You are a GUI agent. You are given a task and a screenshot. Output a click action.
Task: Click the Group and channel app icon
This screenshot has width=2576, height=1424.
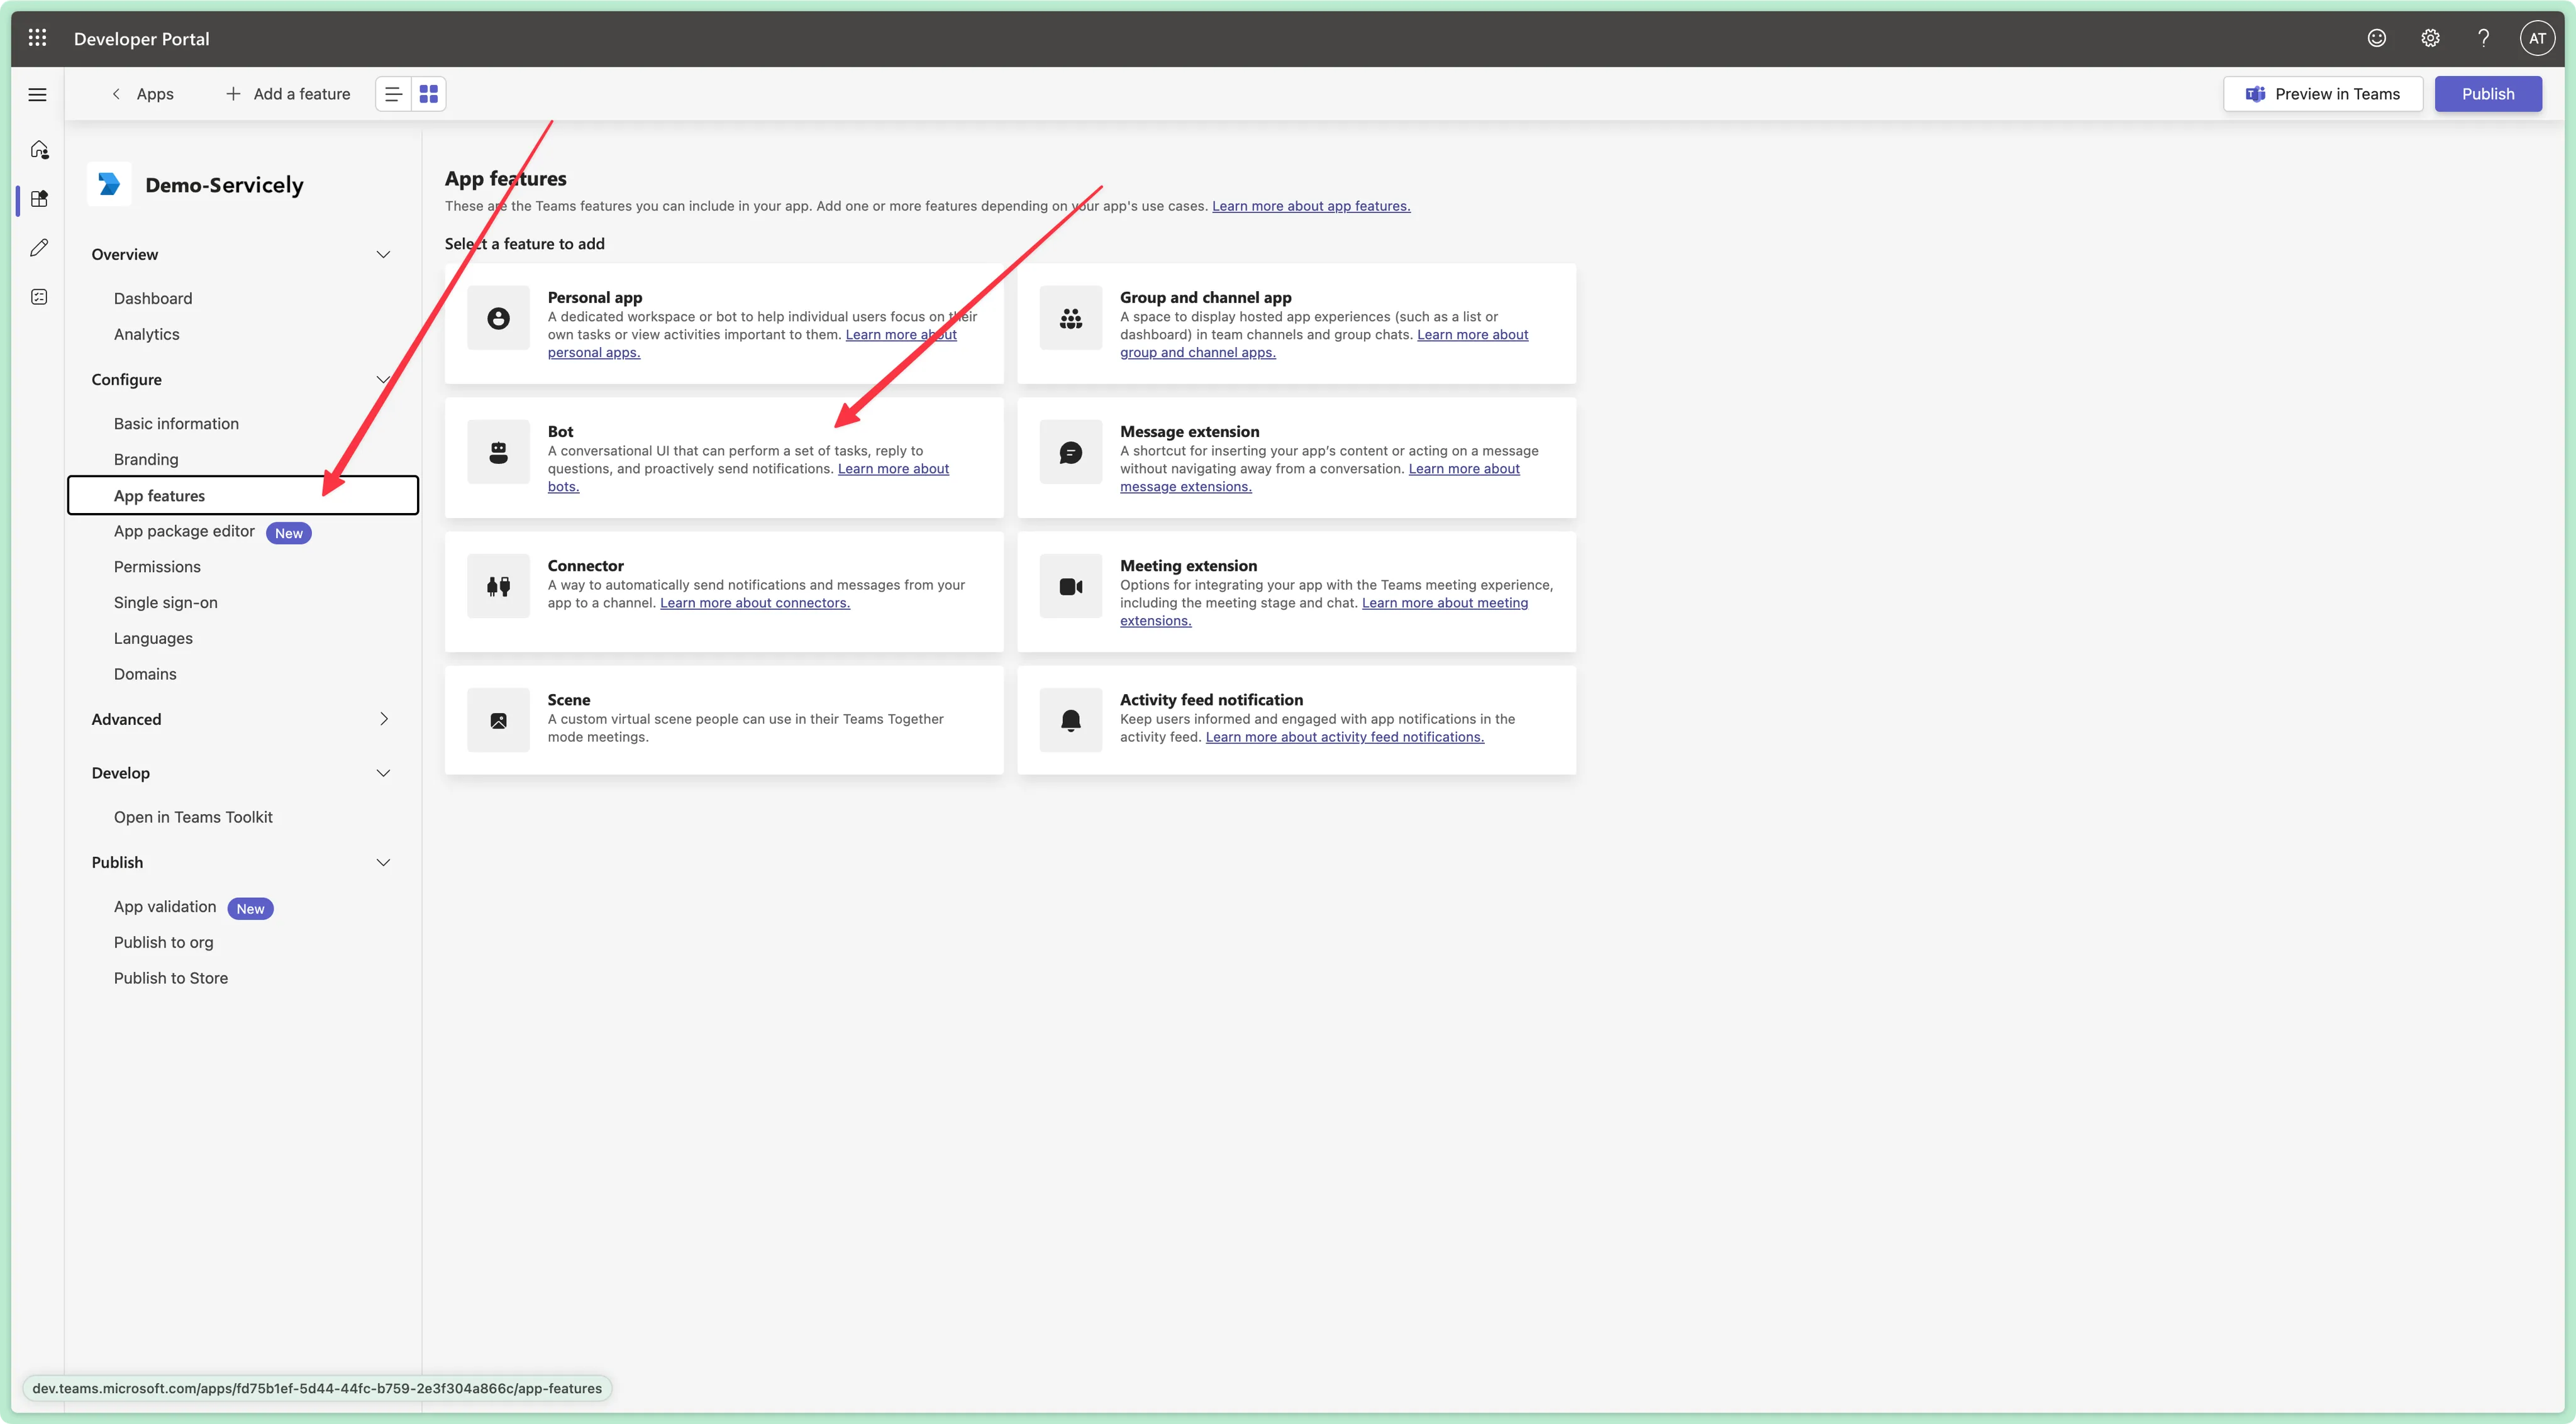click(1071, 318)
